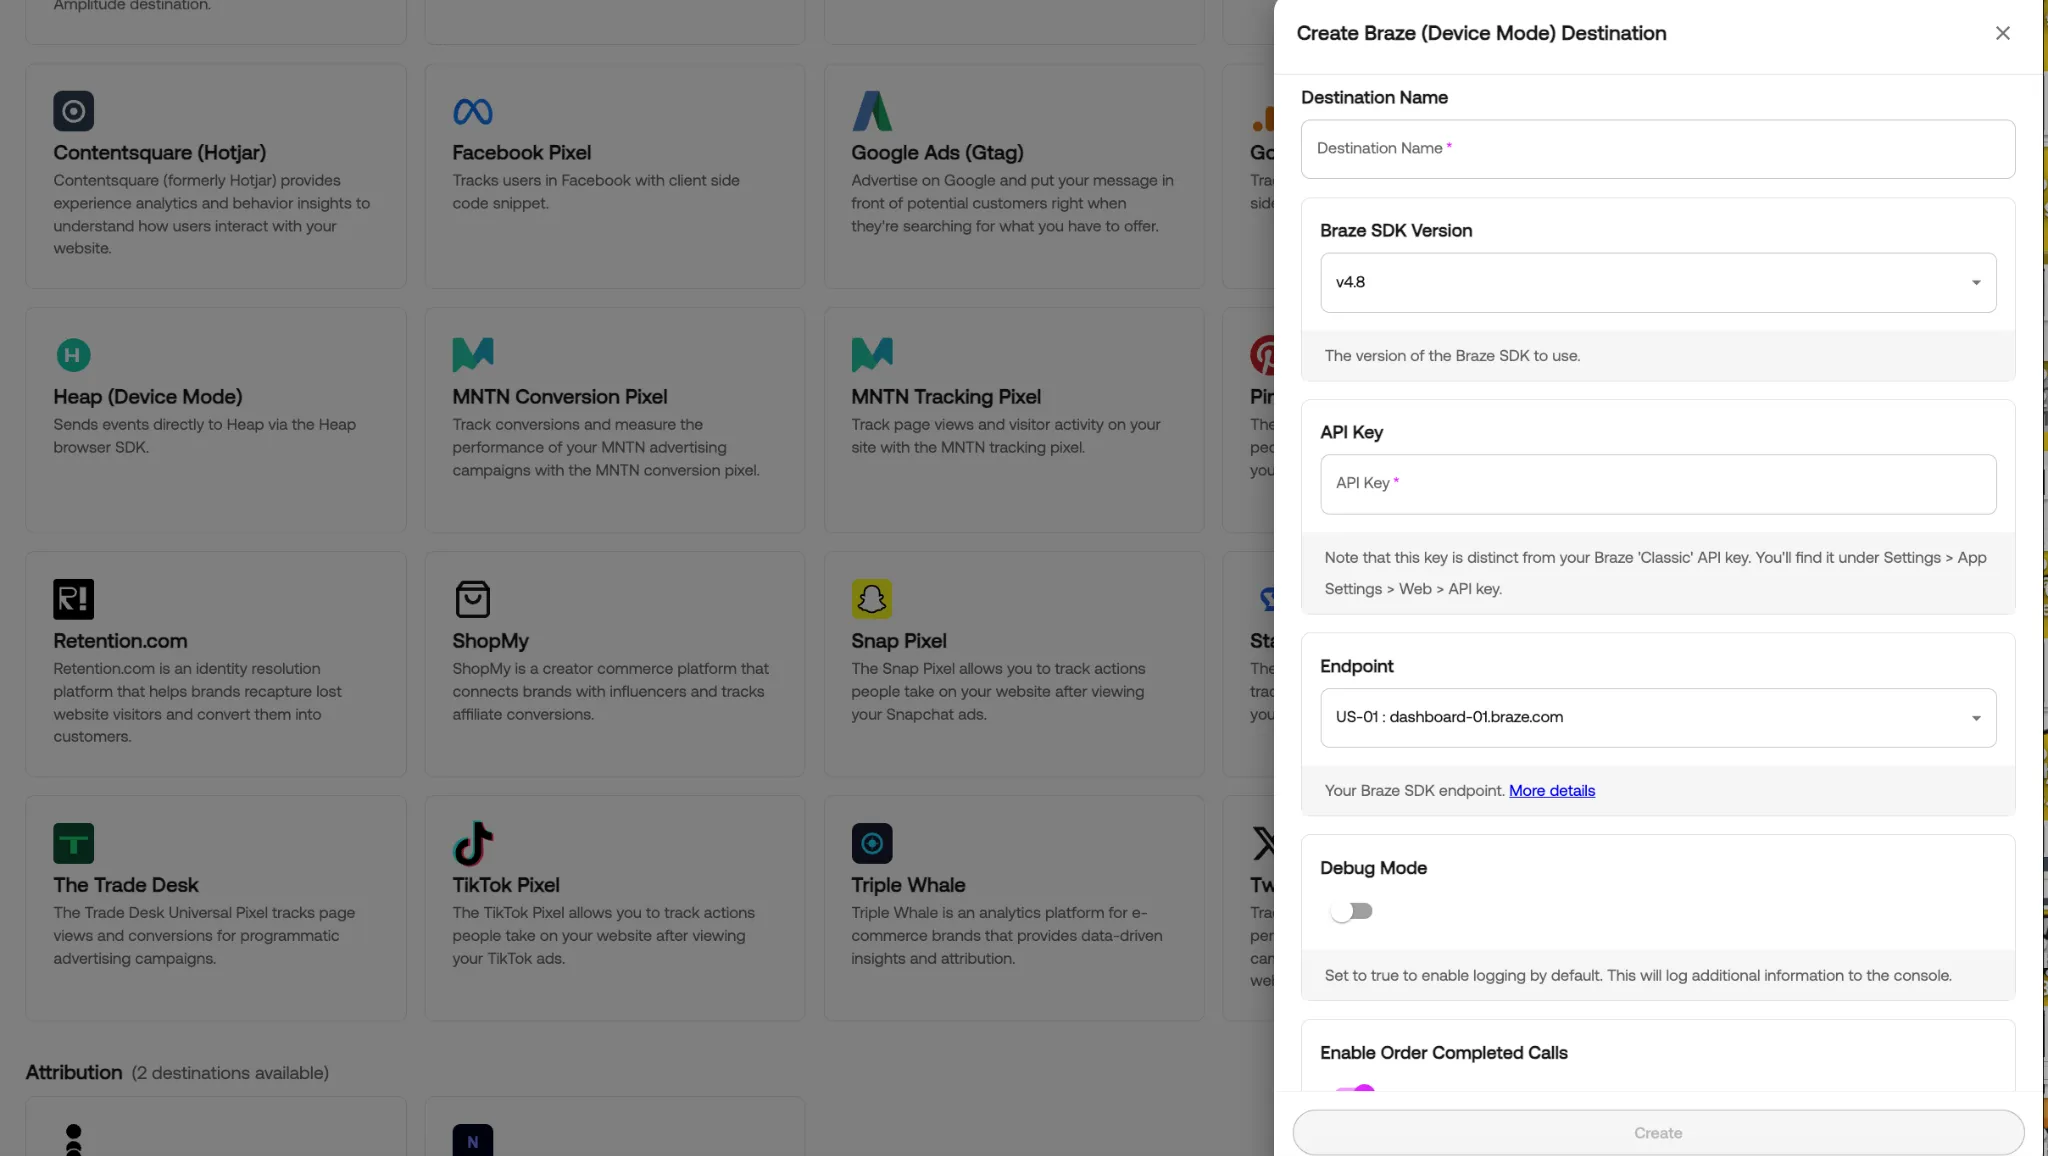Click the Attribution section heading
Screen dimensions: 2048x1156
tap(74, 1072)
